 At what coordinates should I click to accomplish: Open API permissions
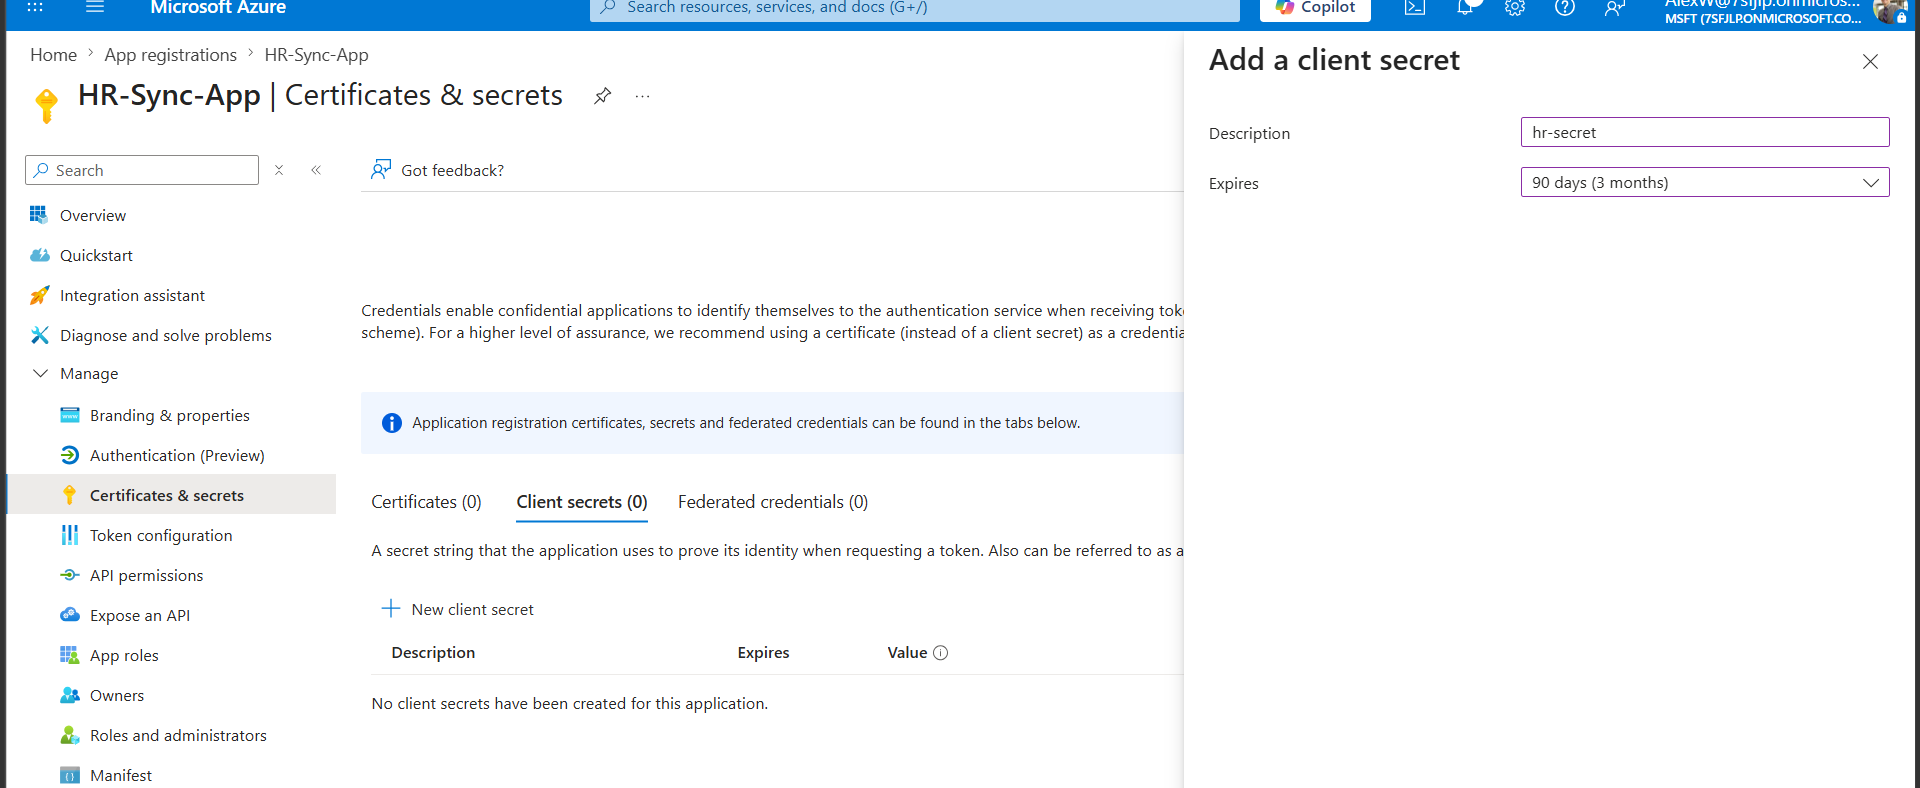[x=146, y=575]
